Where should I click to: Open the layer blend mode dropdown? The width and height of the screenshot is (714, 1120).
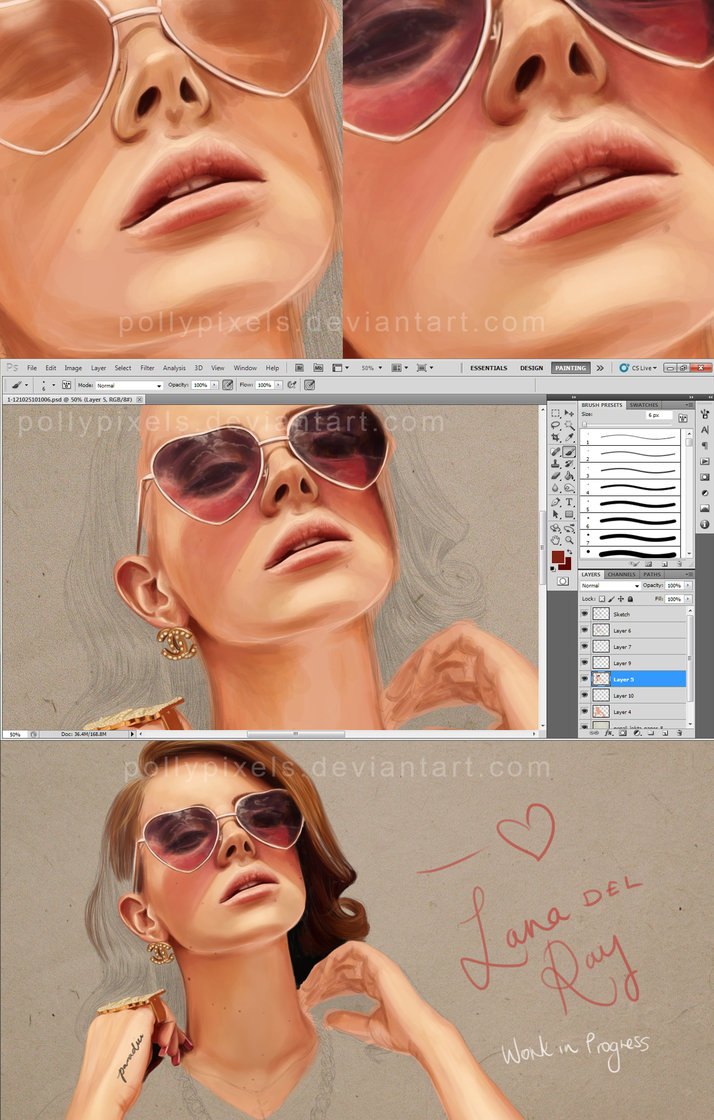coord(611,586)
